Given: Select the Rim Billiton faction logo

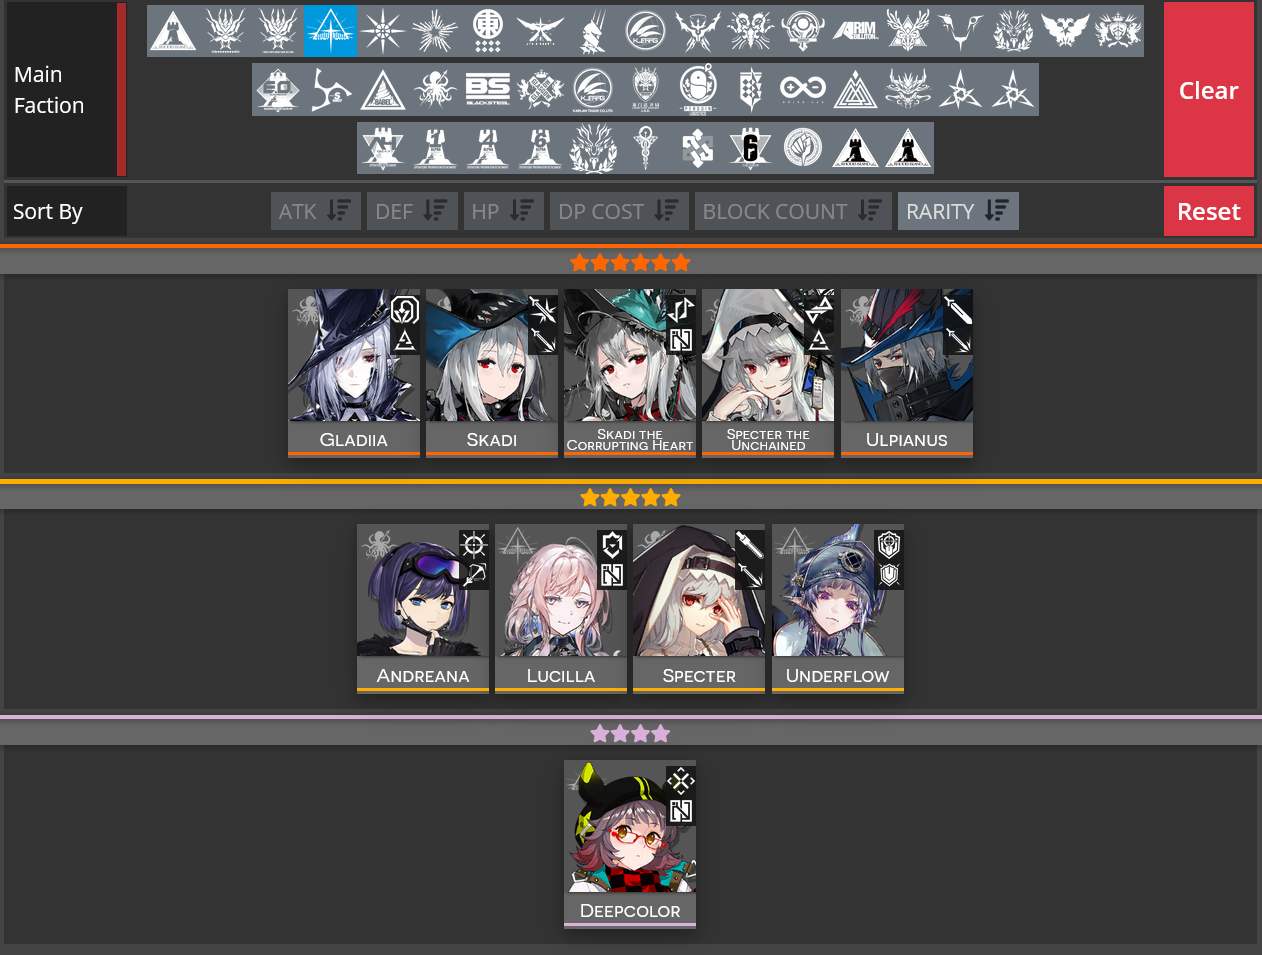Looking at the screenshot, I should (855, 31).
